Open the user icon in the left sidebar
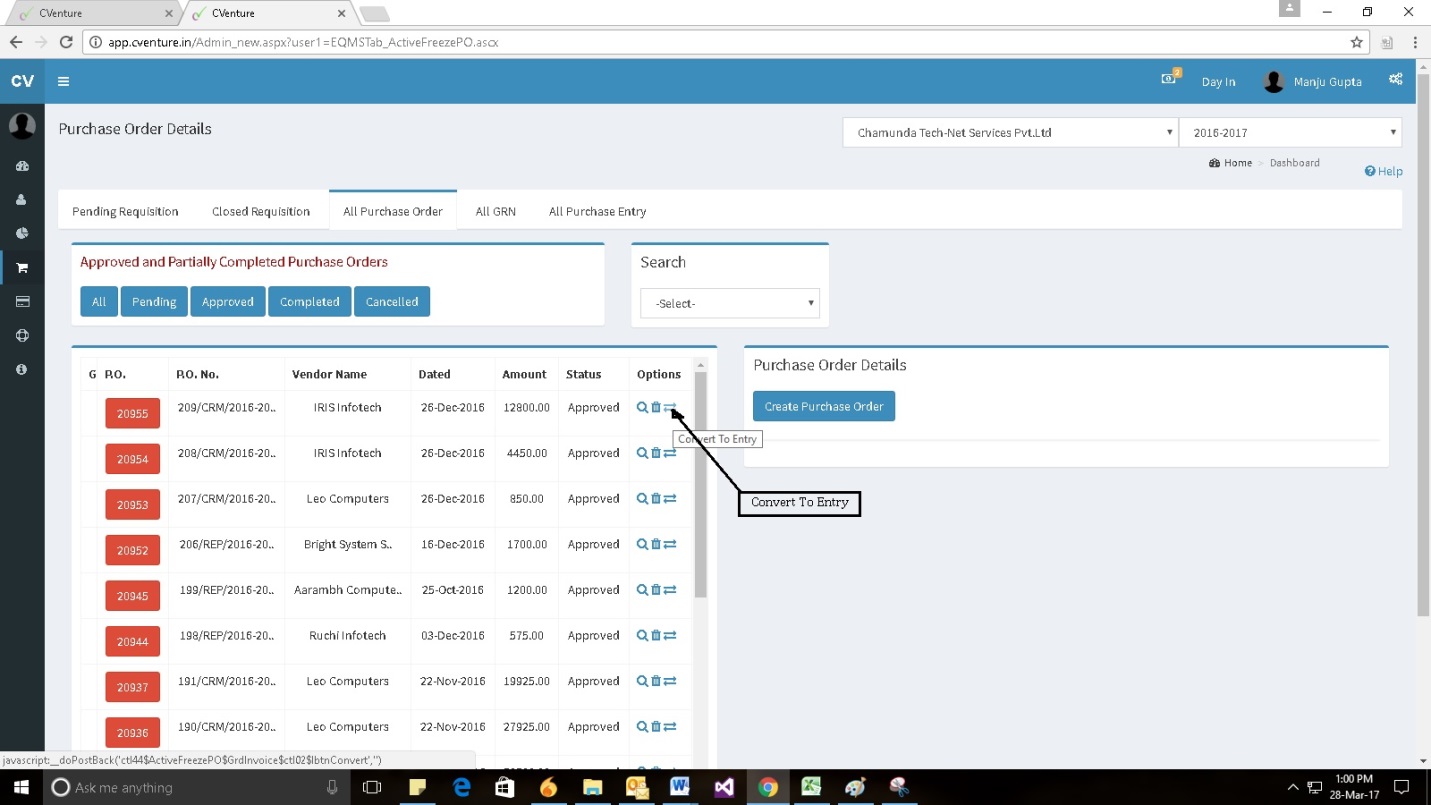Image resolution: width=1431 pixels, height=805 pixels. click(x=22, y=200)
